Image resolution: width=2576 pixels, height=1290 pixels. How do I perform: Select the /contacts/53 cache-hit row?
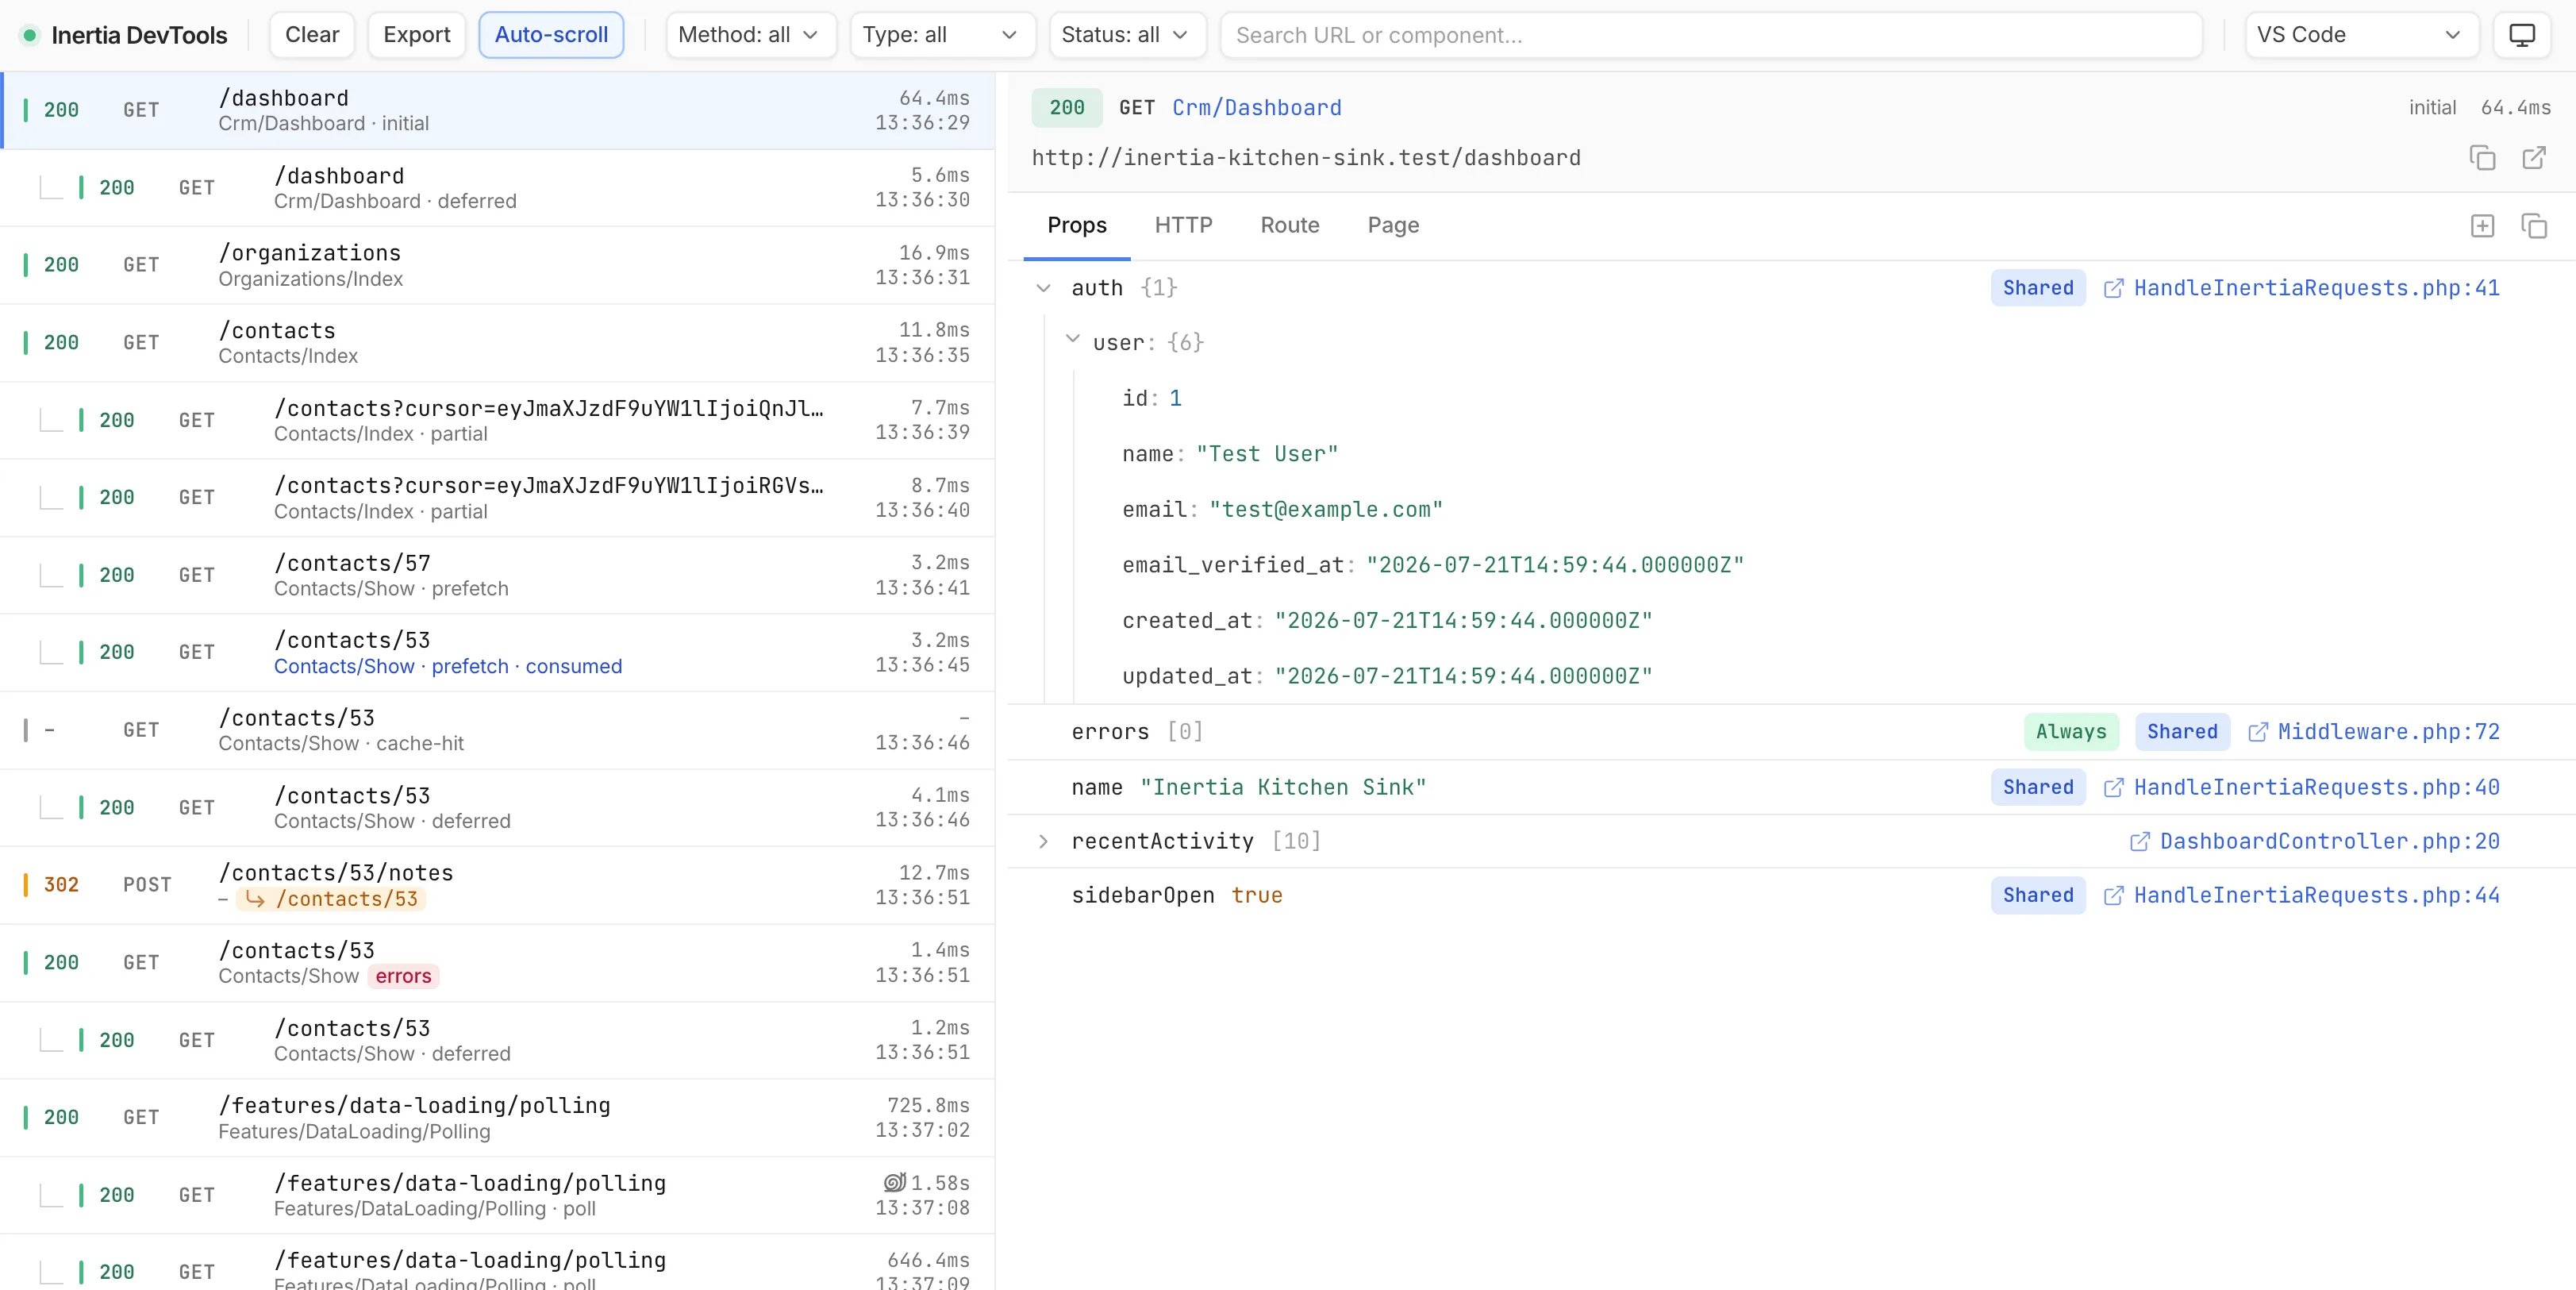pyautogui.click(x=497, y=730)
